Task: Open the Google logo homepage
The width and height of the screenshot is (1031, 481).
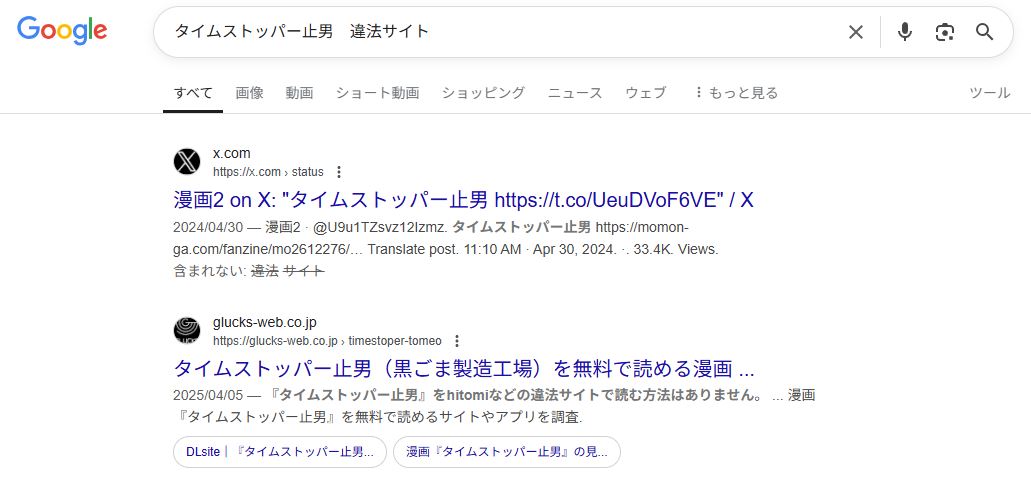Action: tap(62, 30)
